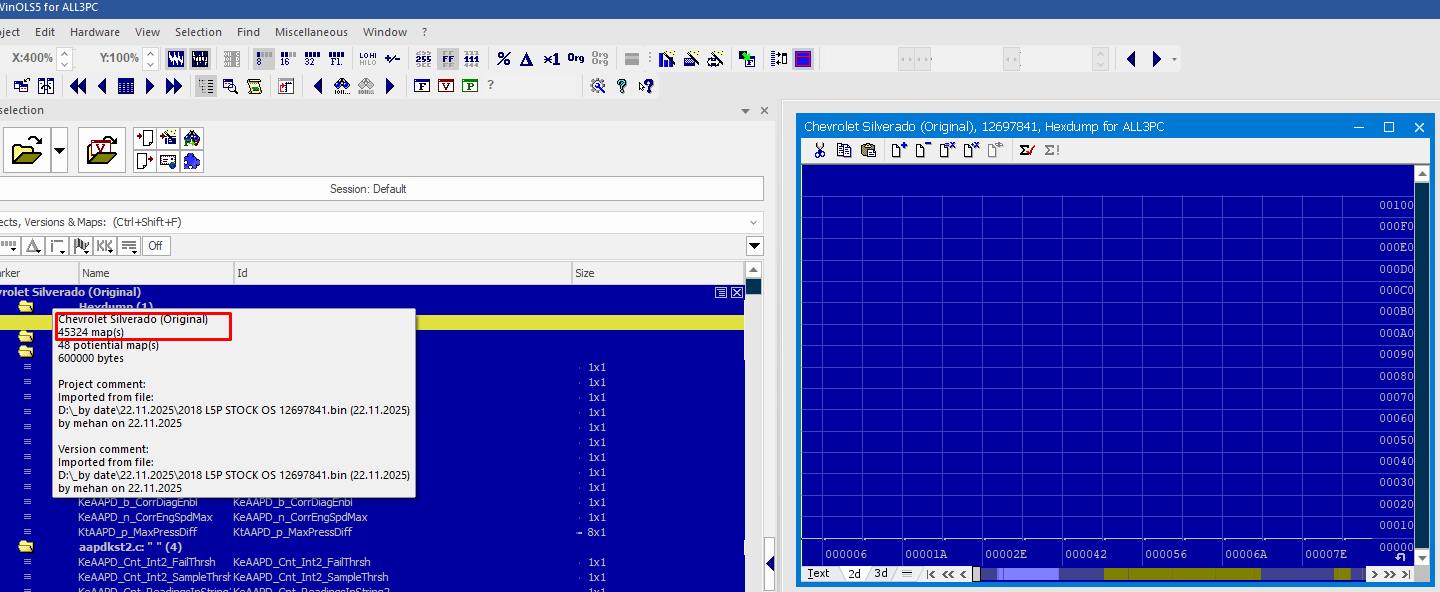Viewport: 1440px width, 592px height.
Task: Click the x1 factor display icon
Action: coord(551,59)
